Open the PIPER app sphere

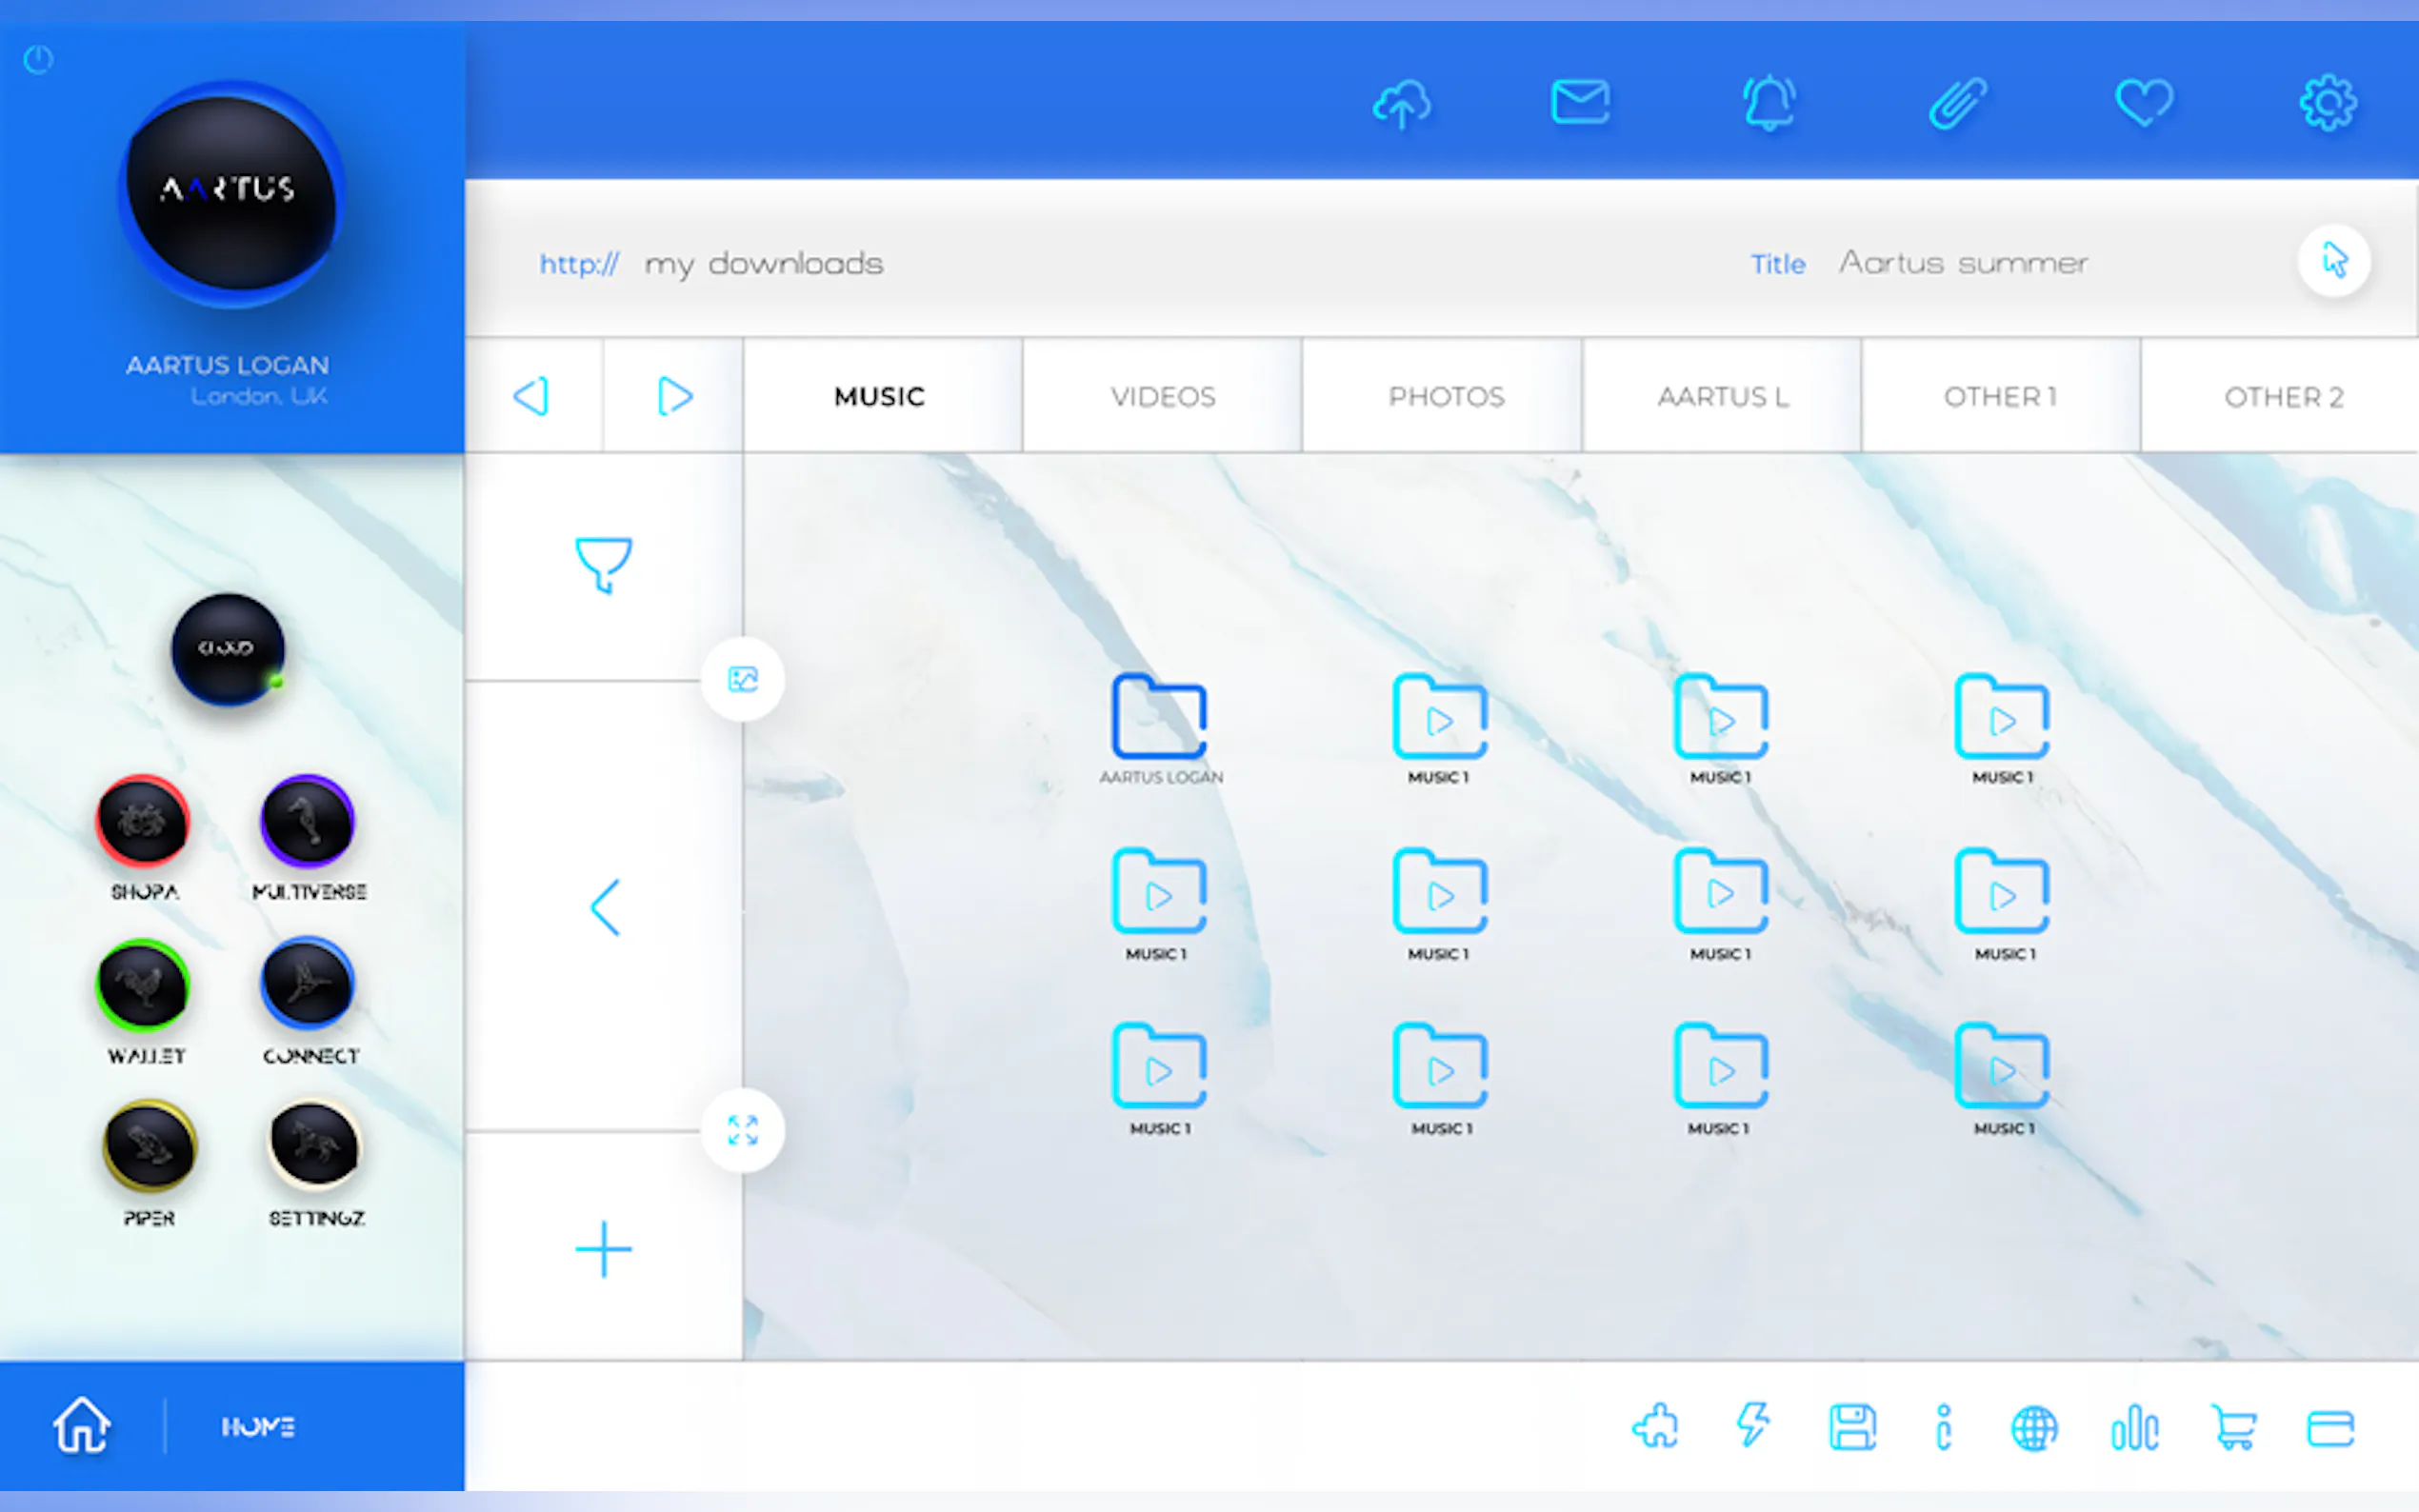pyautogui.click(x=149, y=1146)
